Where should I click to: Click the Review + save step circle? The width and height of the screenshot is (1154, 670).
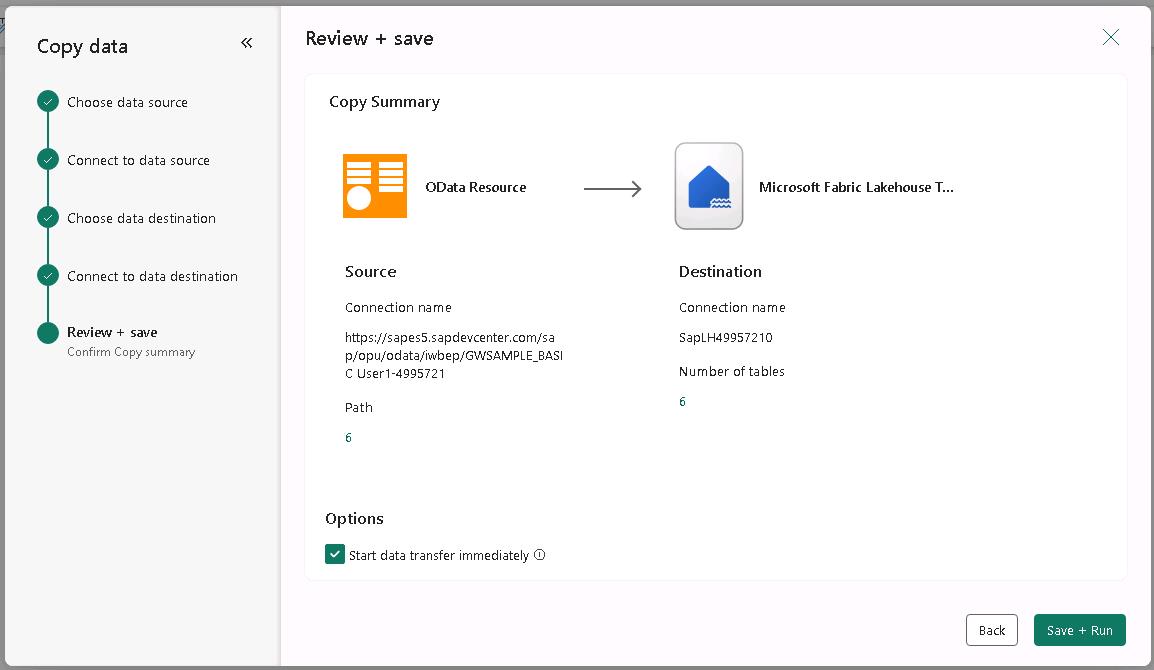48,333
